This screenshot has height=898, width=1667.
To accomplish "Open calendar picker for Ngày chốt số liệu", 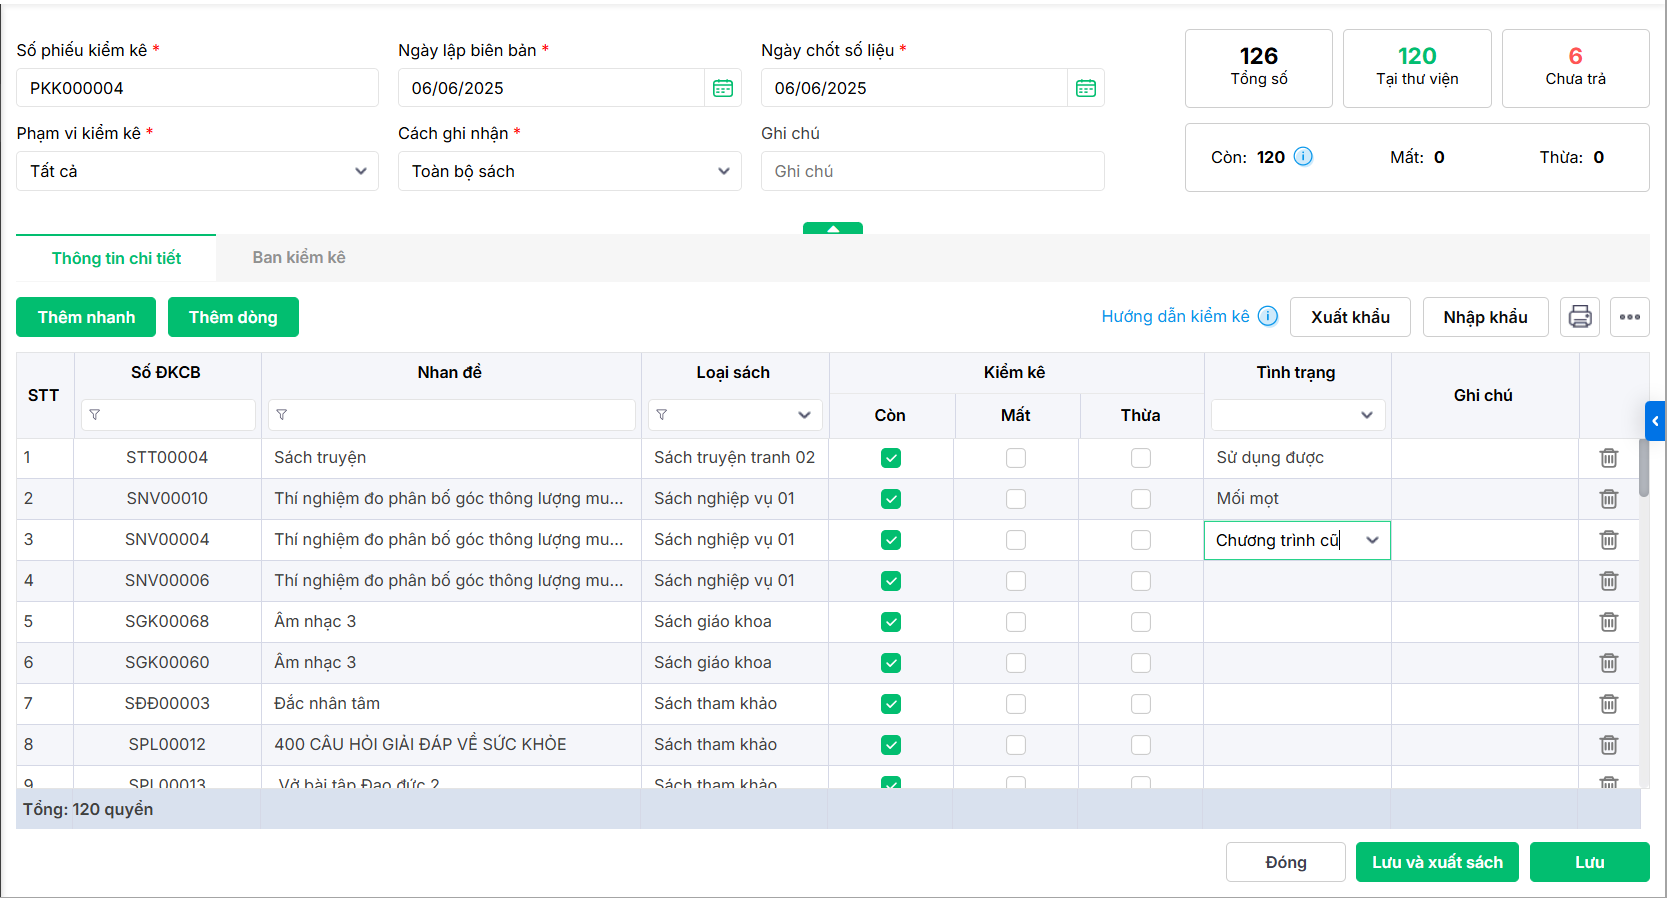I will (x=1085, y=88).
